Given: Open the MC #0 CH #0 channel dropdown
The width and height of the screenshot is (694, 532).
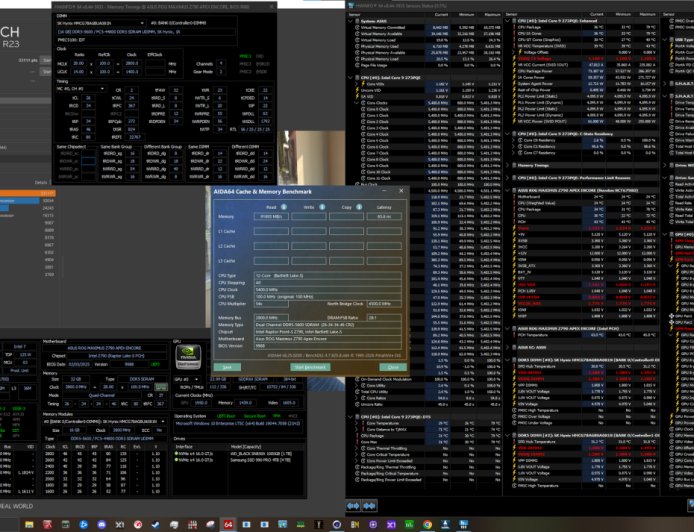Looking at the screenshot, I should click(81, 89).
